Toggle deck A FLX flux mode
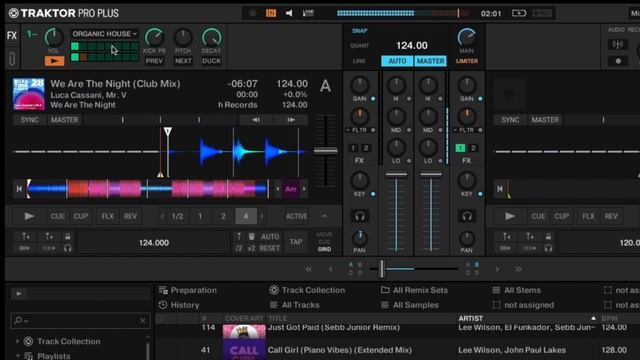640x360 pixels. point(107,216)
